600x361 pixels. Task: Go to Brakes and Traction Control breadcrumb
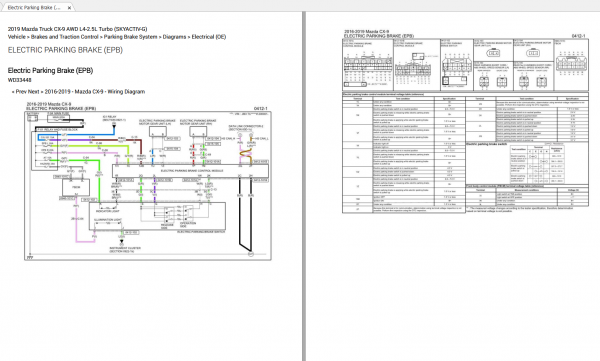pos(65,37)
